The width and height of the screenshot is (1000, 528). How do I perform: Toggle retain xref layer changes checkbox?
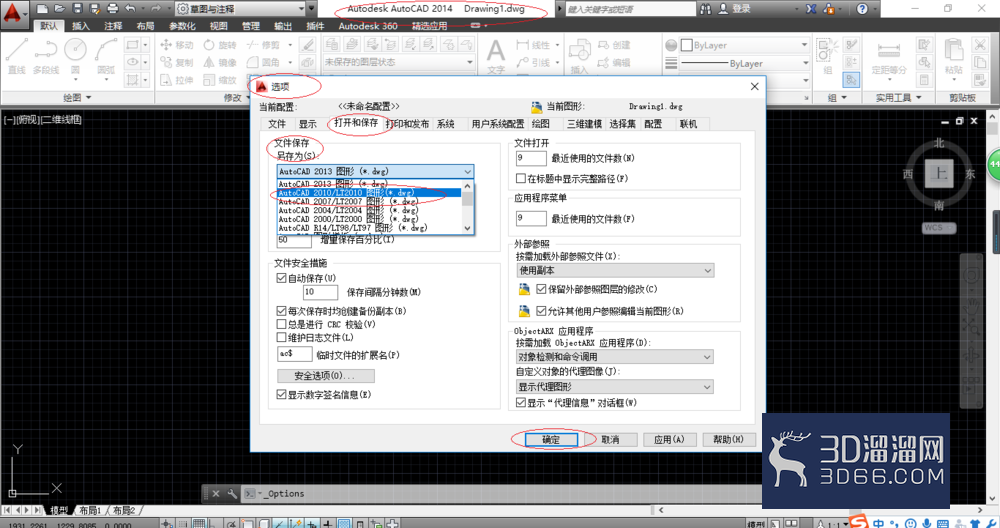pos(541,289)
